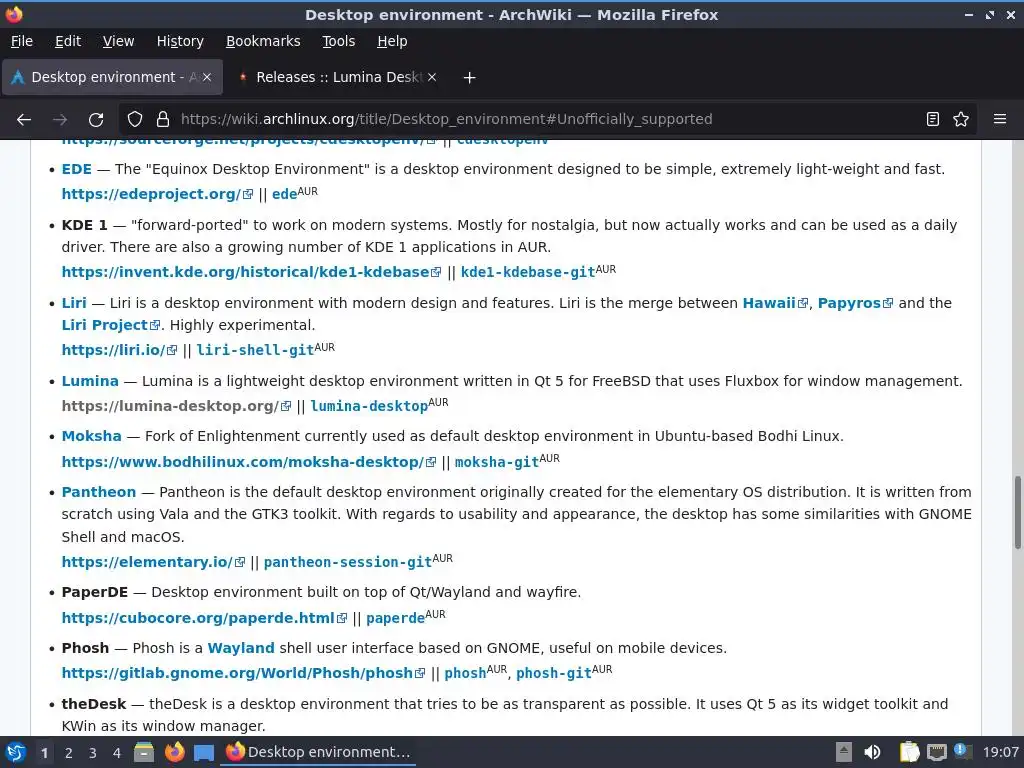Open moksha-git AUR package link
This screenshot has width=1024, height=768.
point(496,462)
